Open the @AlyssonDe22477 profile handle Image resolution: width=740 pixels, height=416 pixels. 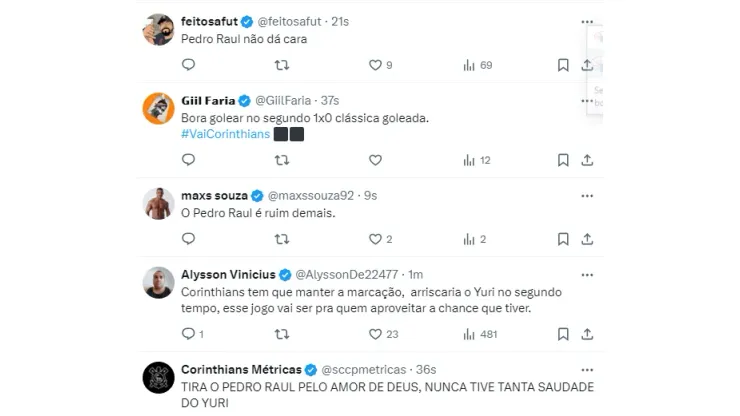point(346,275)
